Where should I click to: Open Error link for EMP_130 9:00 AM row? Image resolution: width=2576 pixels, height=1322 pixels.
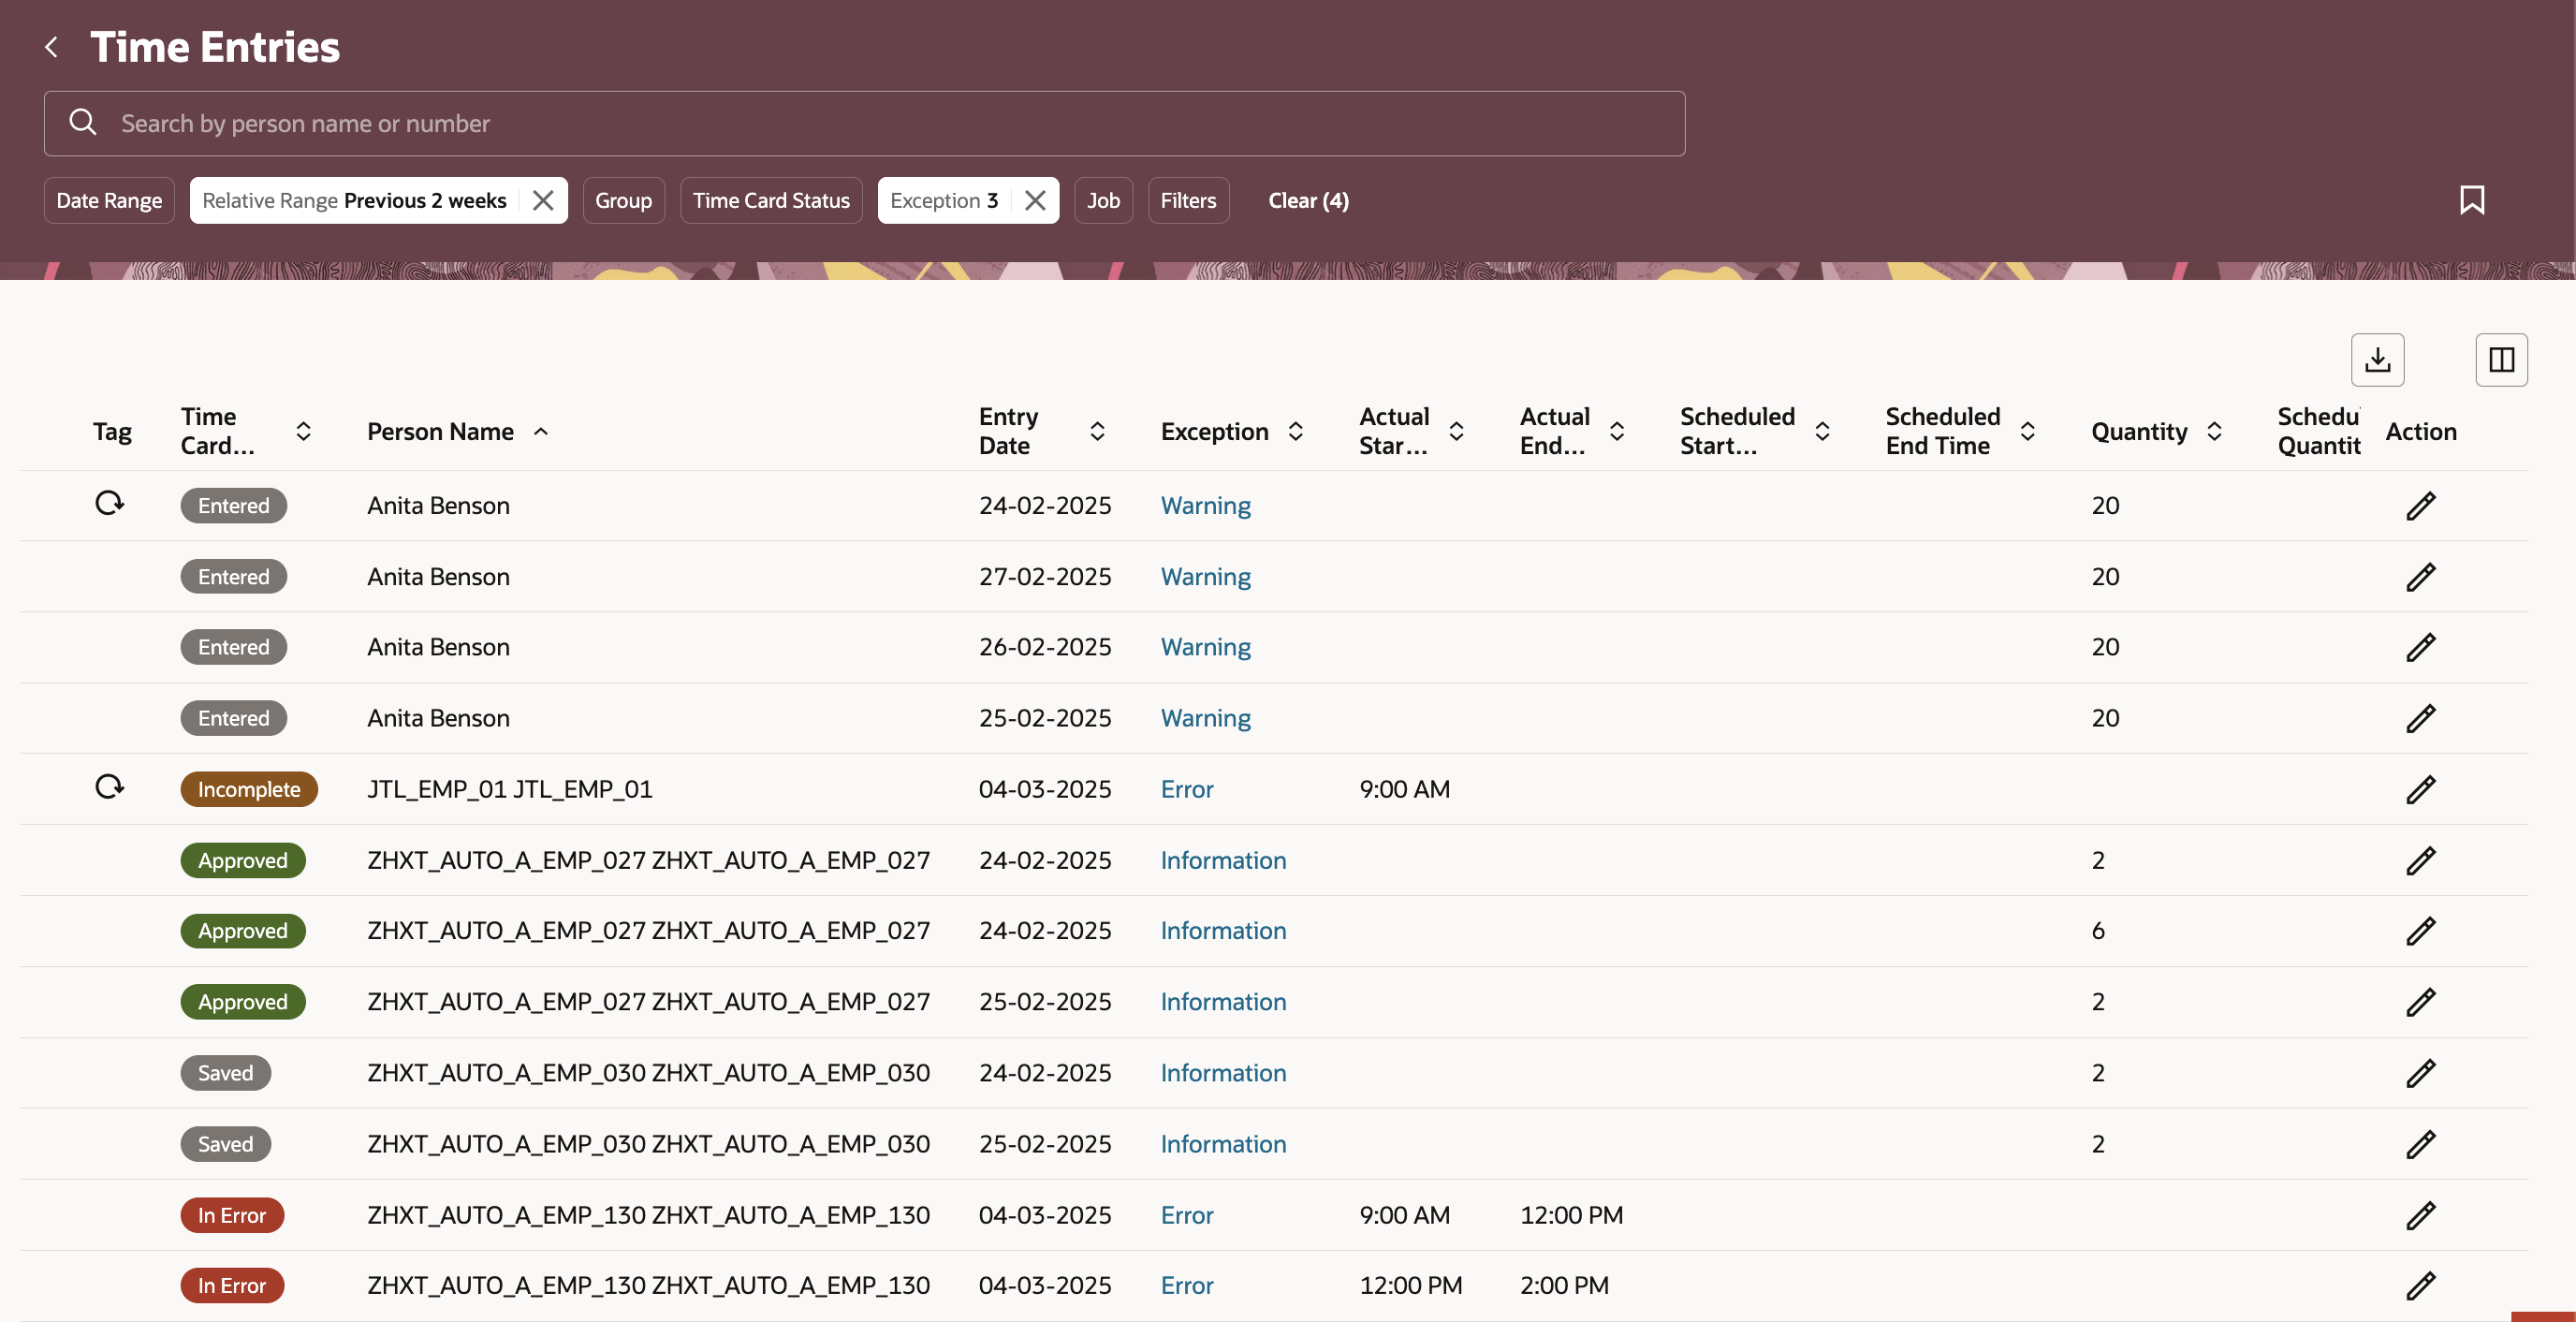pyautogui.click(x=1187, y=1215)
